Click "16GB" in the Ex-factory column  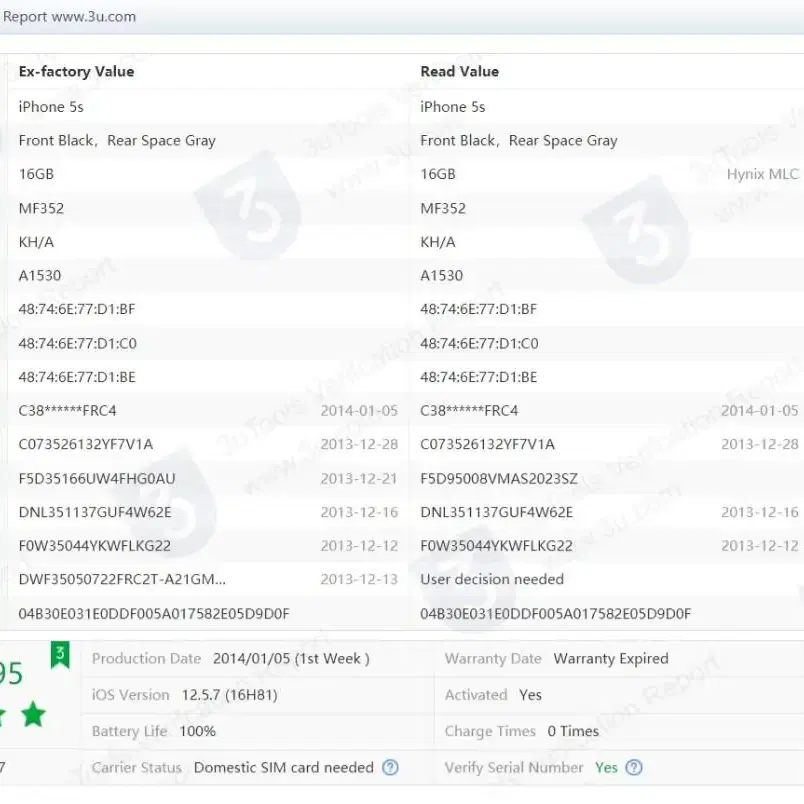pyautogui.click(x=36, y=174)
